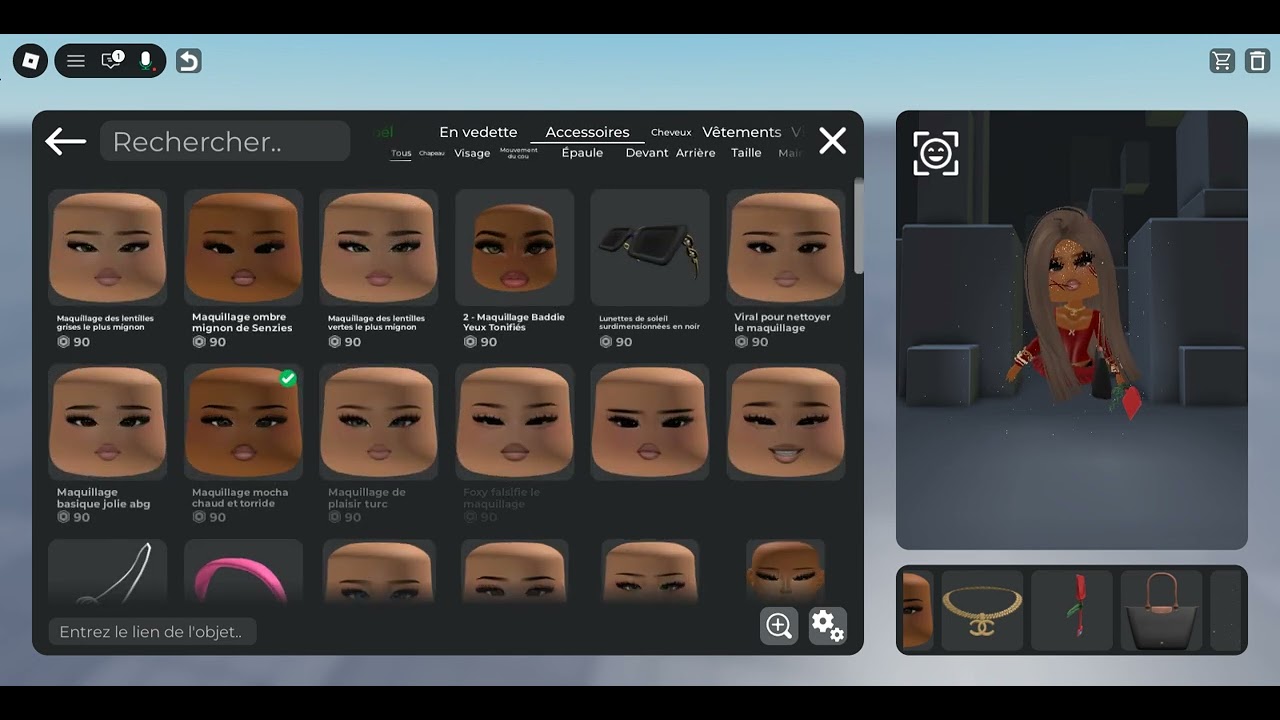Click the trash bin icon
Viewport: 1280px width, 720px height.
pyautogui.click(x=1257, y=61)
